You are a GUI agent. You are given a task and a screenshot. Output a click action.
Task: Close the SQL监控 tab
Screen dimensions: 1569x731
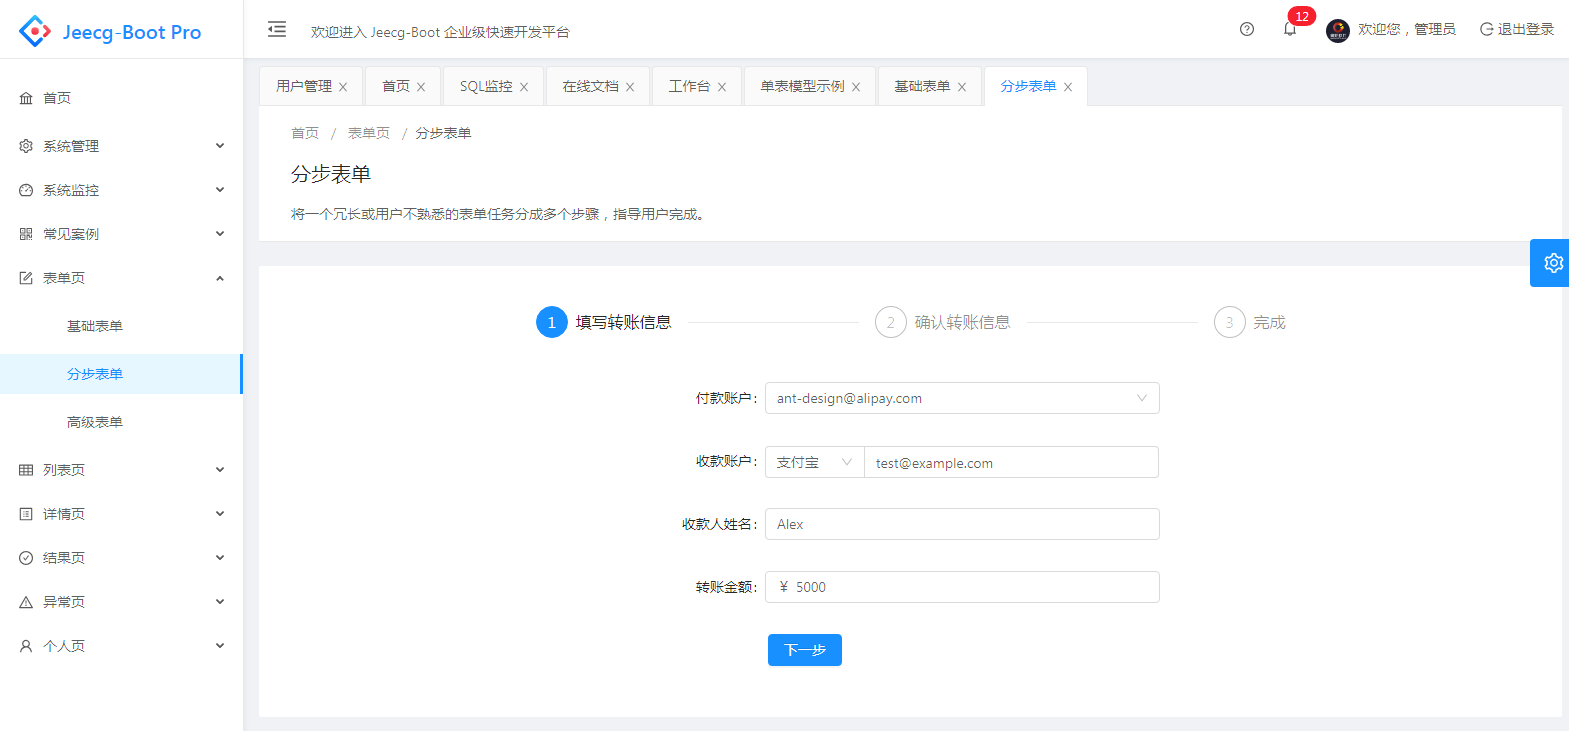click(524, 87)
